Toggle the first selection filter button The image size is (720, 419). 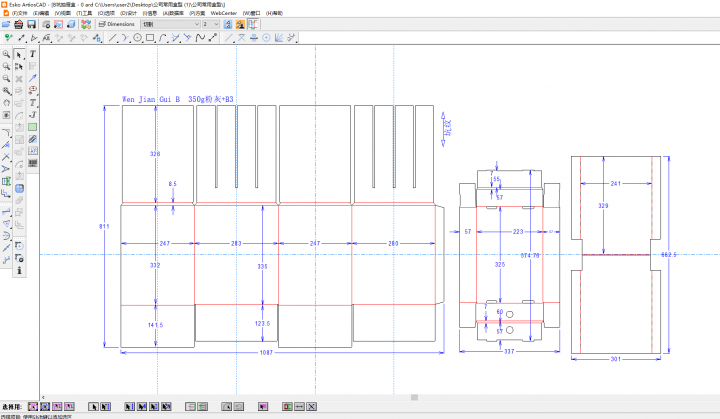[32, 407]
